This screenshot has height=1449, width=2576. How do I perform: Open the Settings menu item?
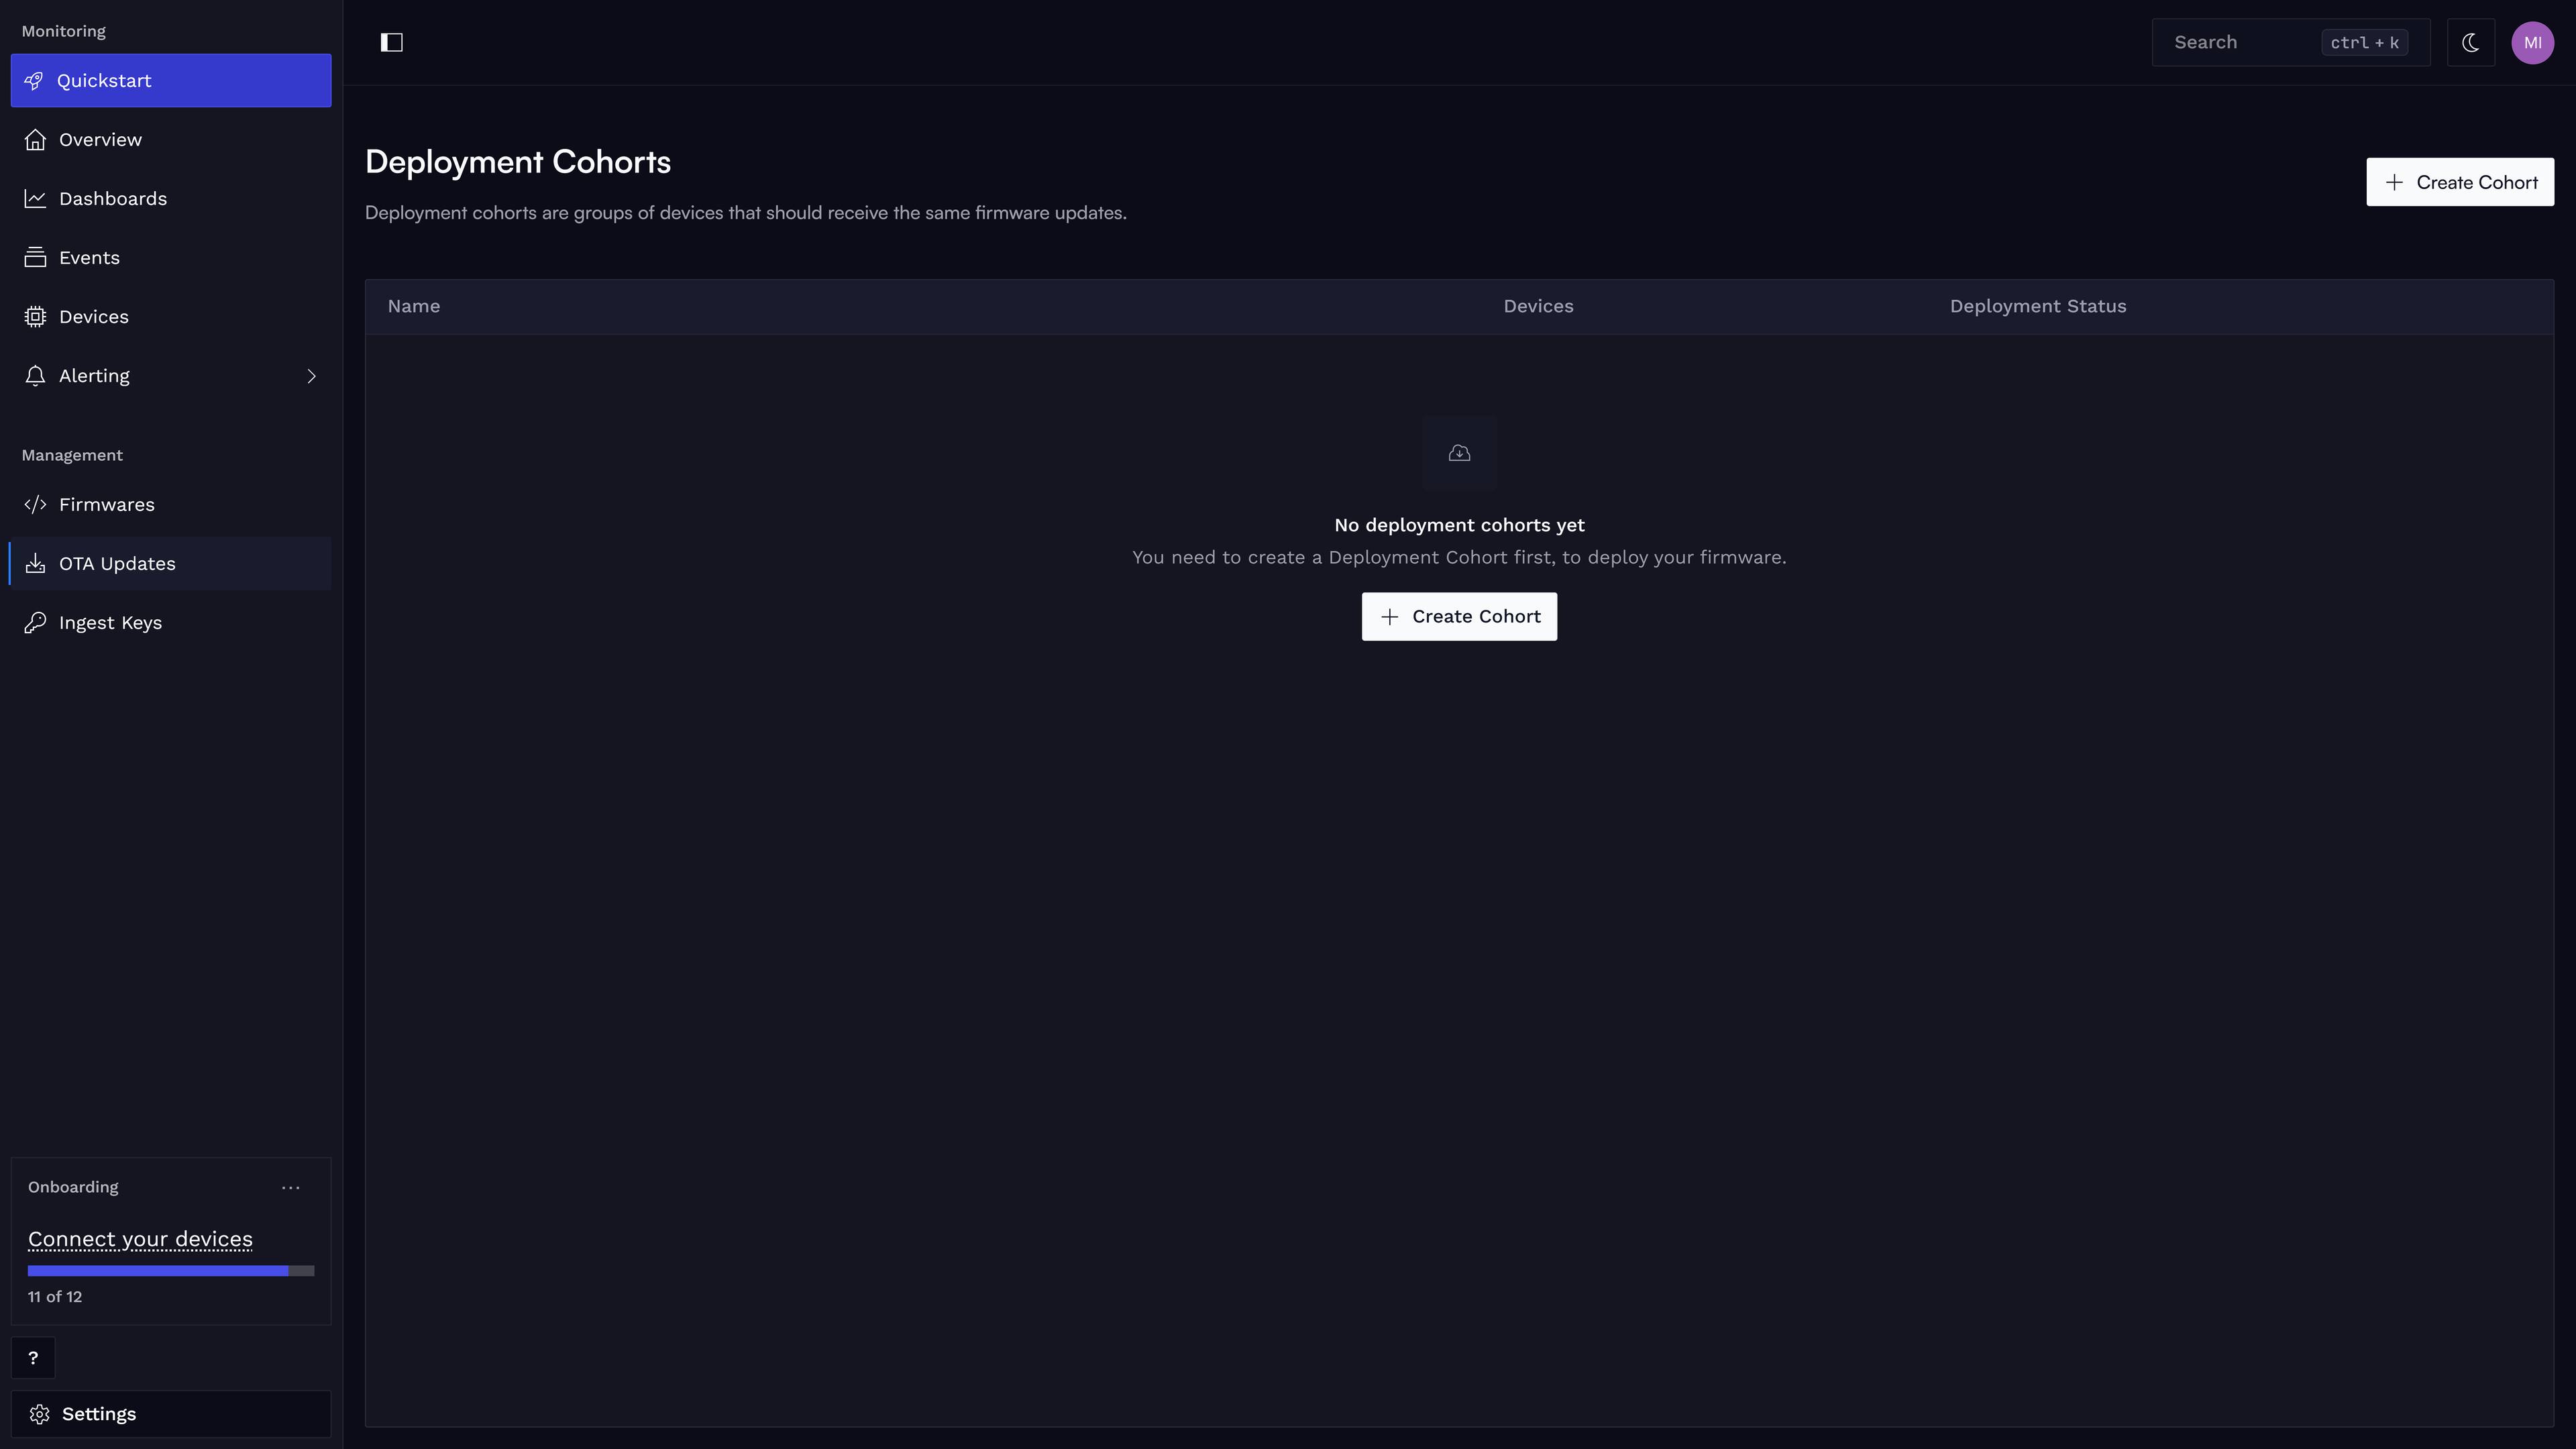point(171,1414)
